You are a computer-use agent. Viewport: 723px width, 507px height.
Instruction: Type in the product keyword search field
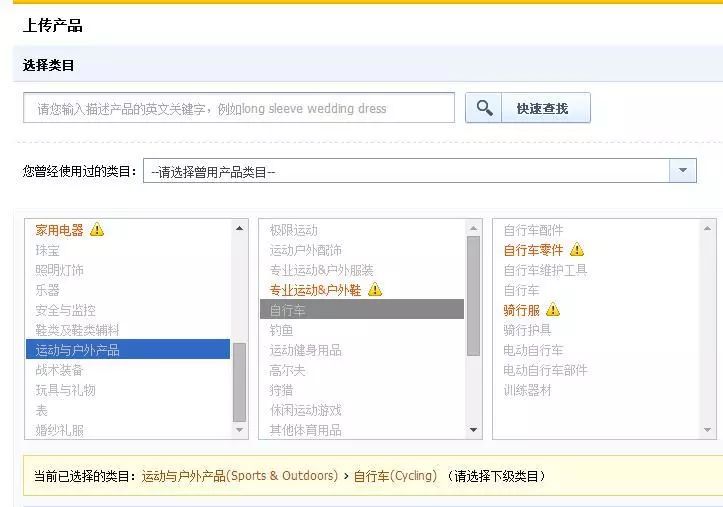238,108
